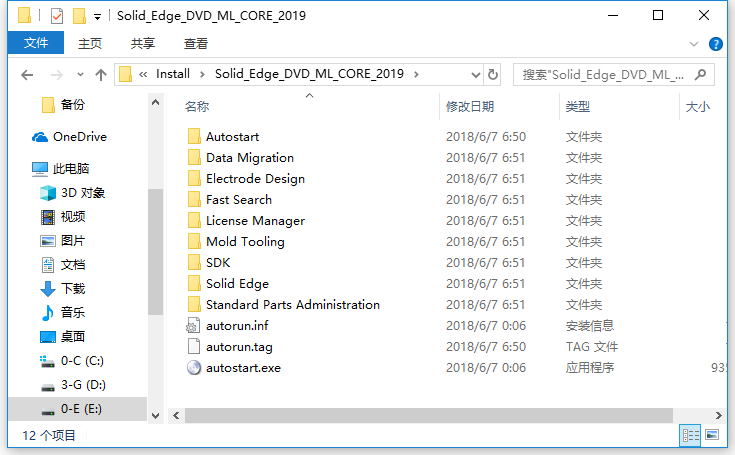
Task: Refresh the current folder view
Action: click(x=493, y=75)
